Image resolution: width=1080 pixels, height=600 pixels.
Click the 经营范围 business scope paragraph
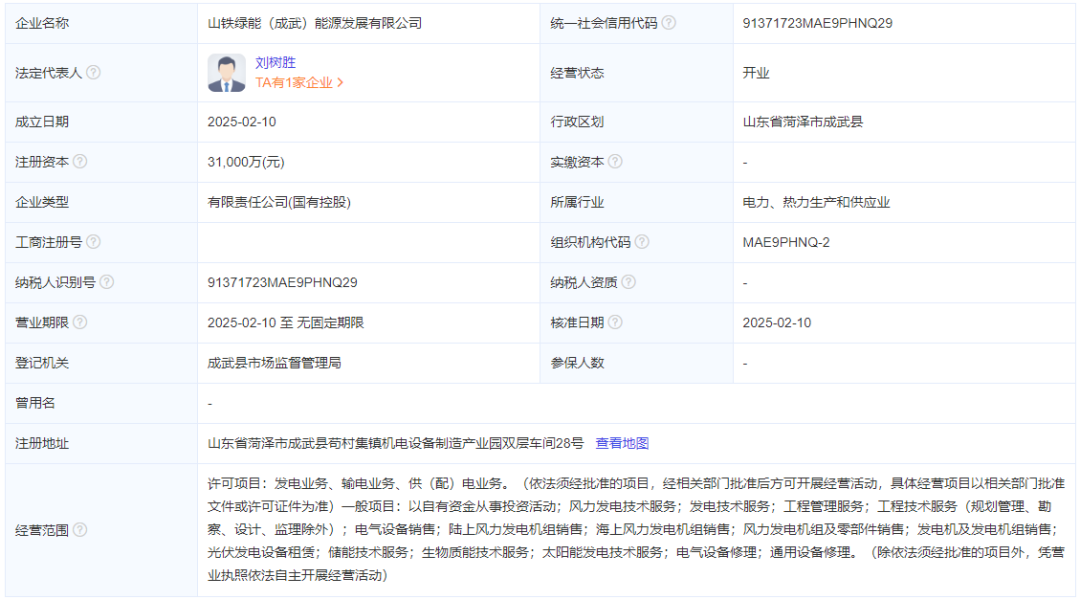[636, 529]
